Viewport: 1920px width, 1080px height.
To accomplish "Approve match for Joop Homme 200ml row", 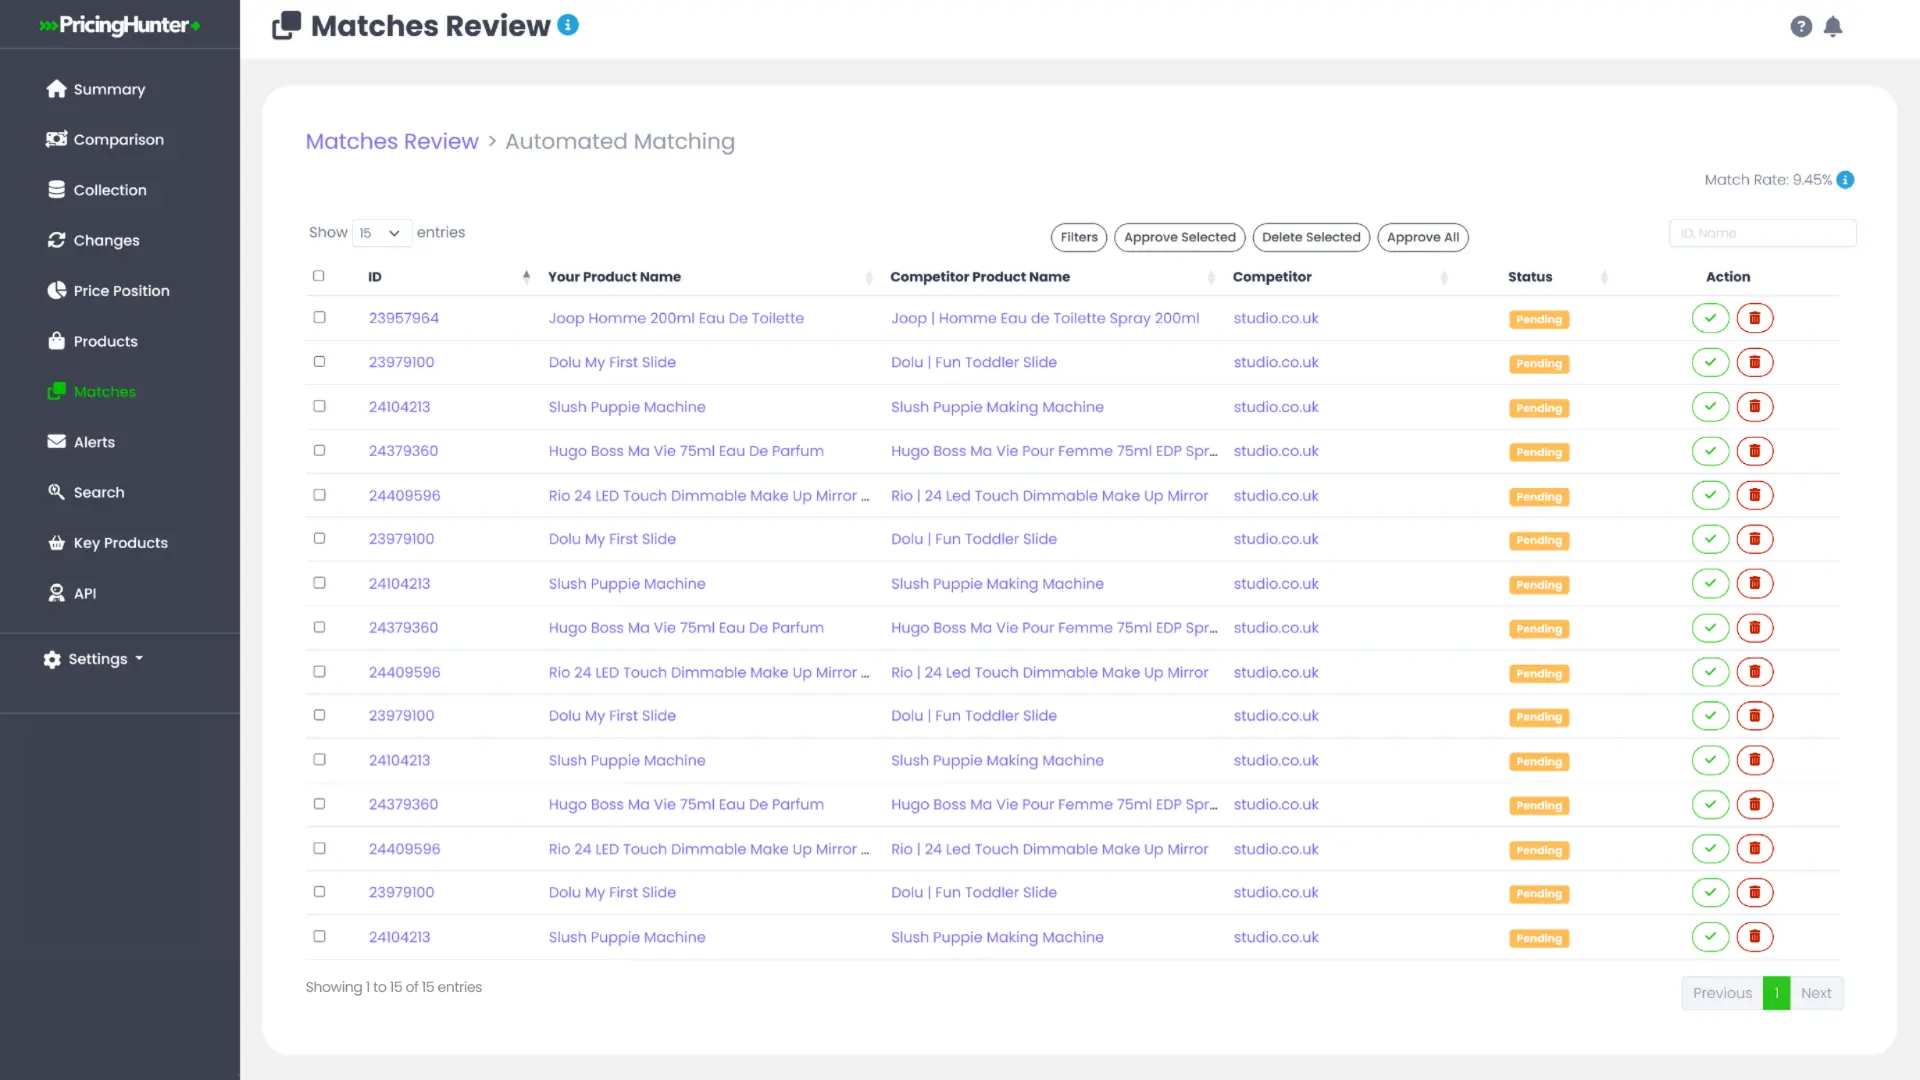I will click(x=1710, y=318).
